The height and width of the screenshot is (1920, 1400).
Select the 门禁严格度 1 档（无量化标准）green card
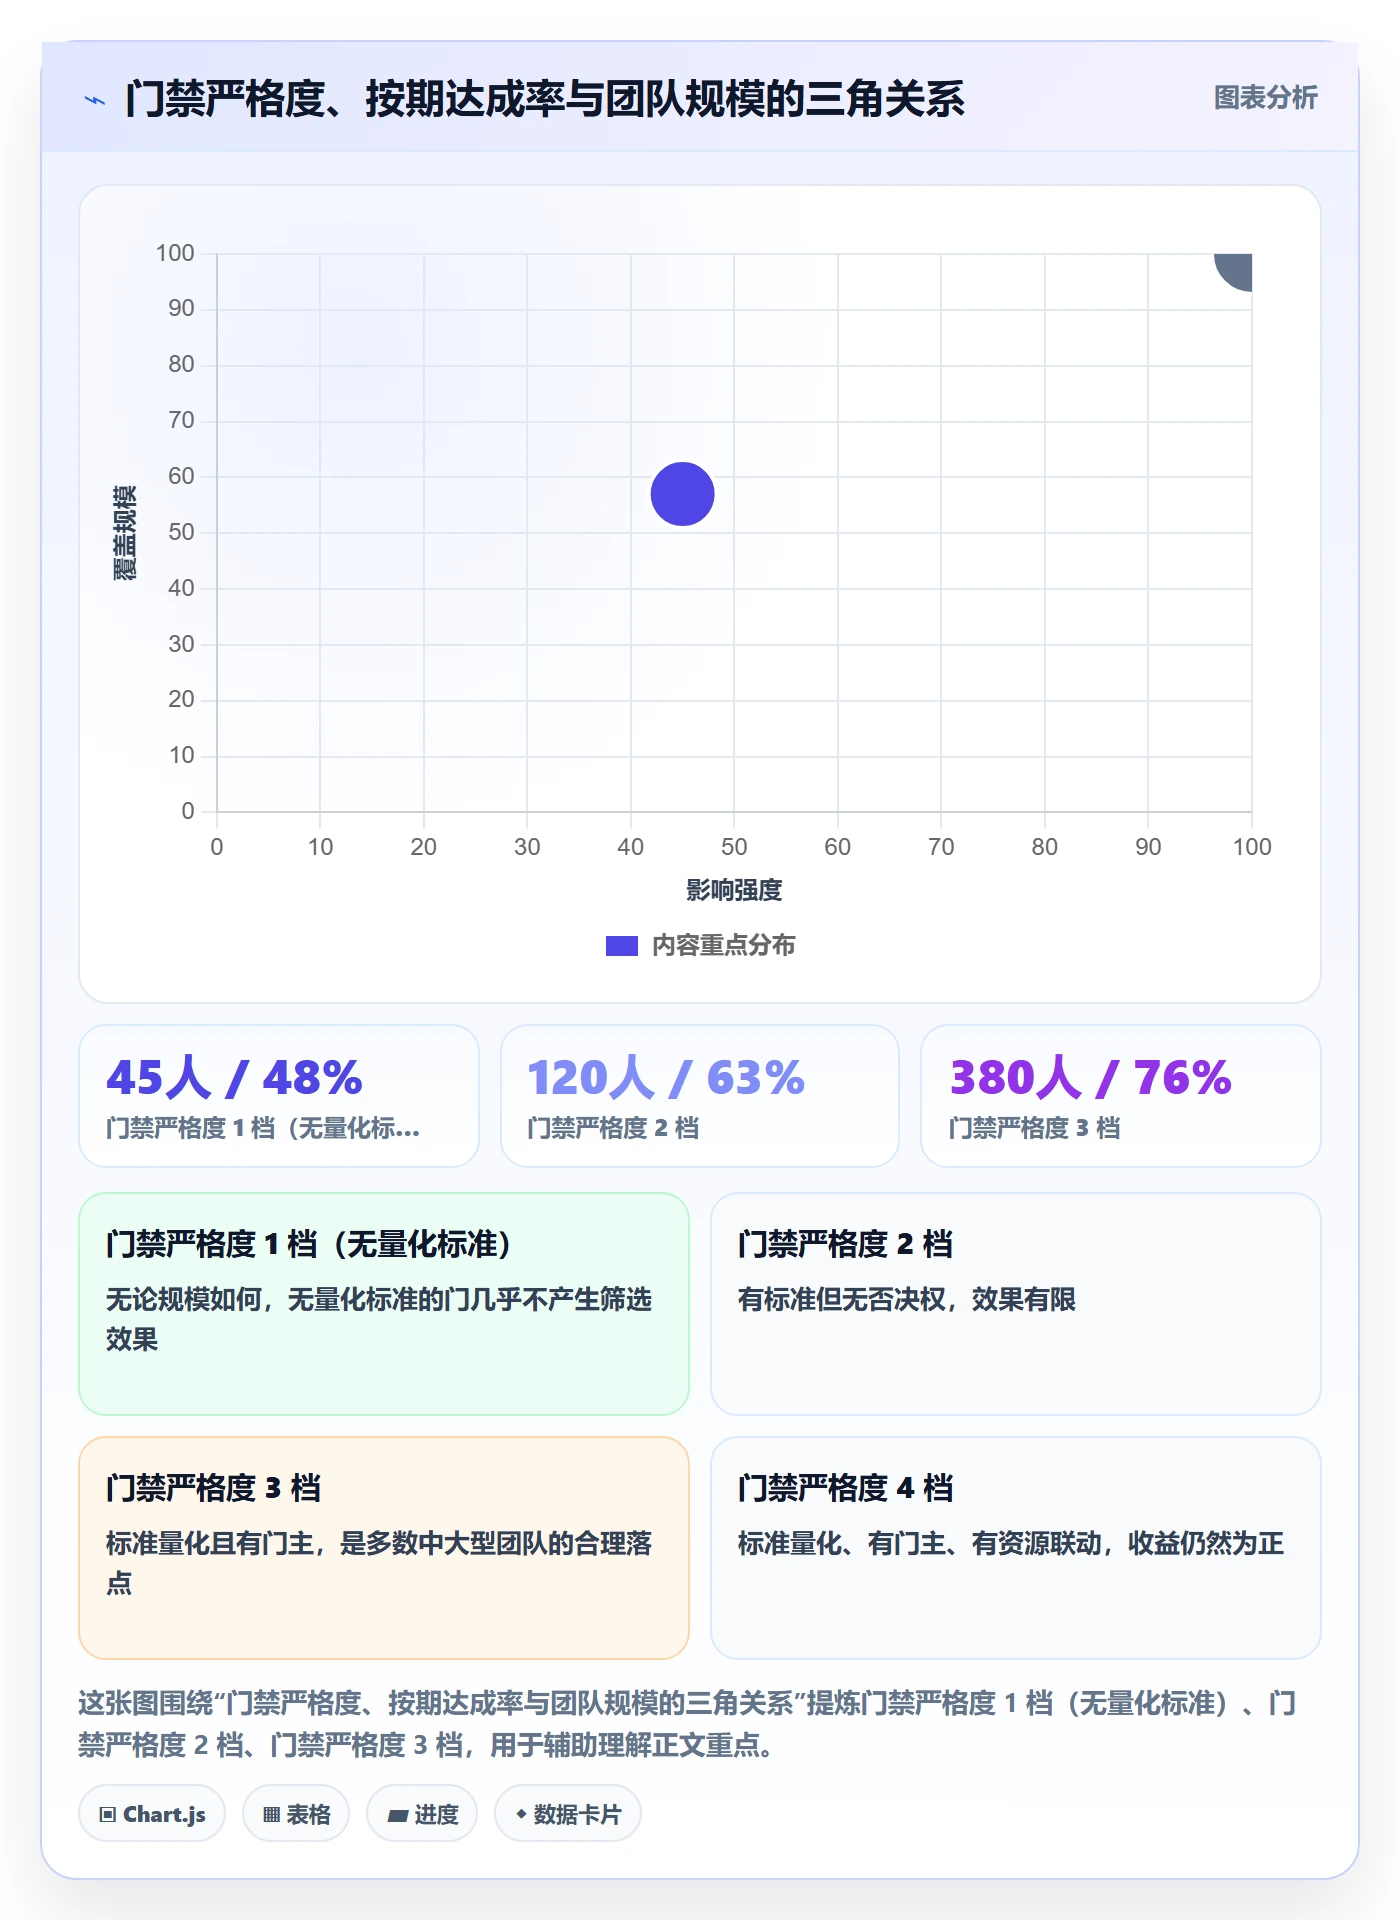(x=384, y=1304)
